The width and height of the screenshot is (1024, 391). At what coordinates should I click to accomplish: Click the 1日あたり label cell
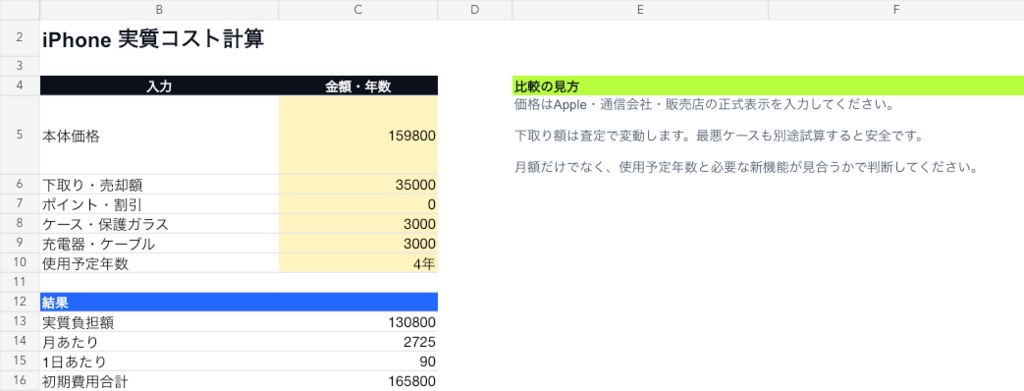click(x=159, y=362)
